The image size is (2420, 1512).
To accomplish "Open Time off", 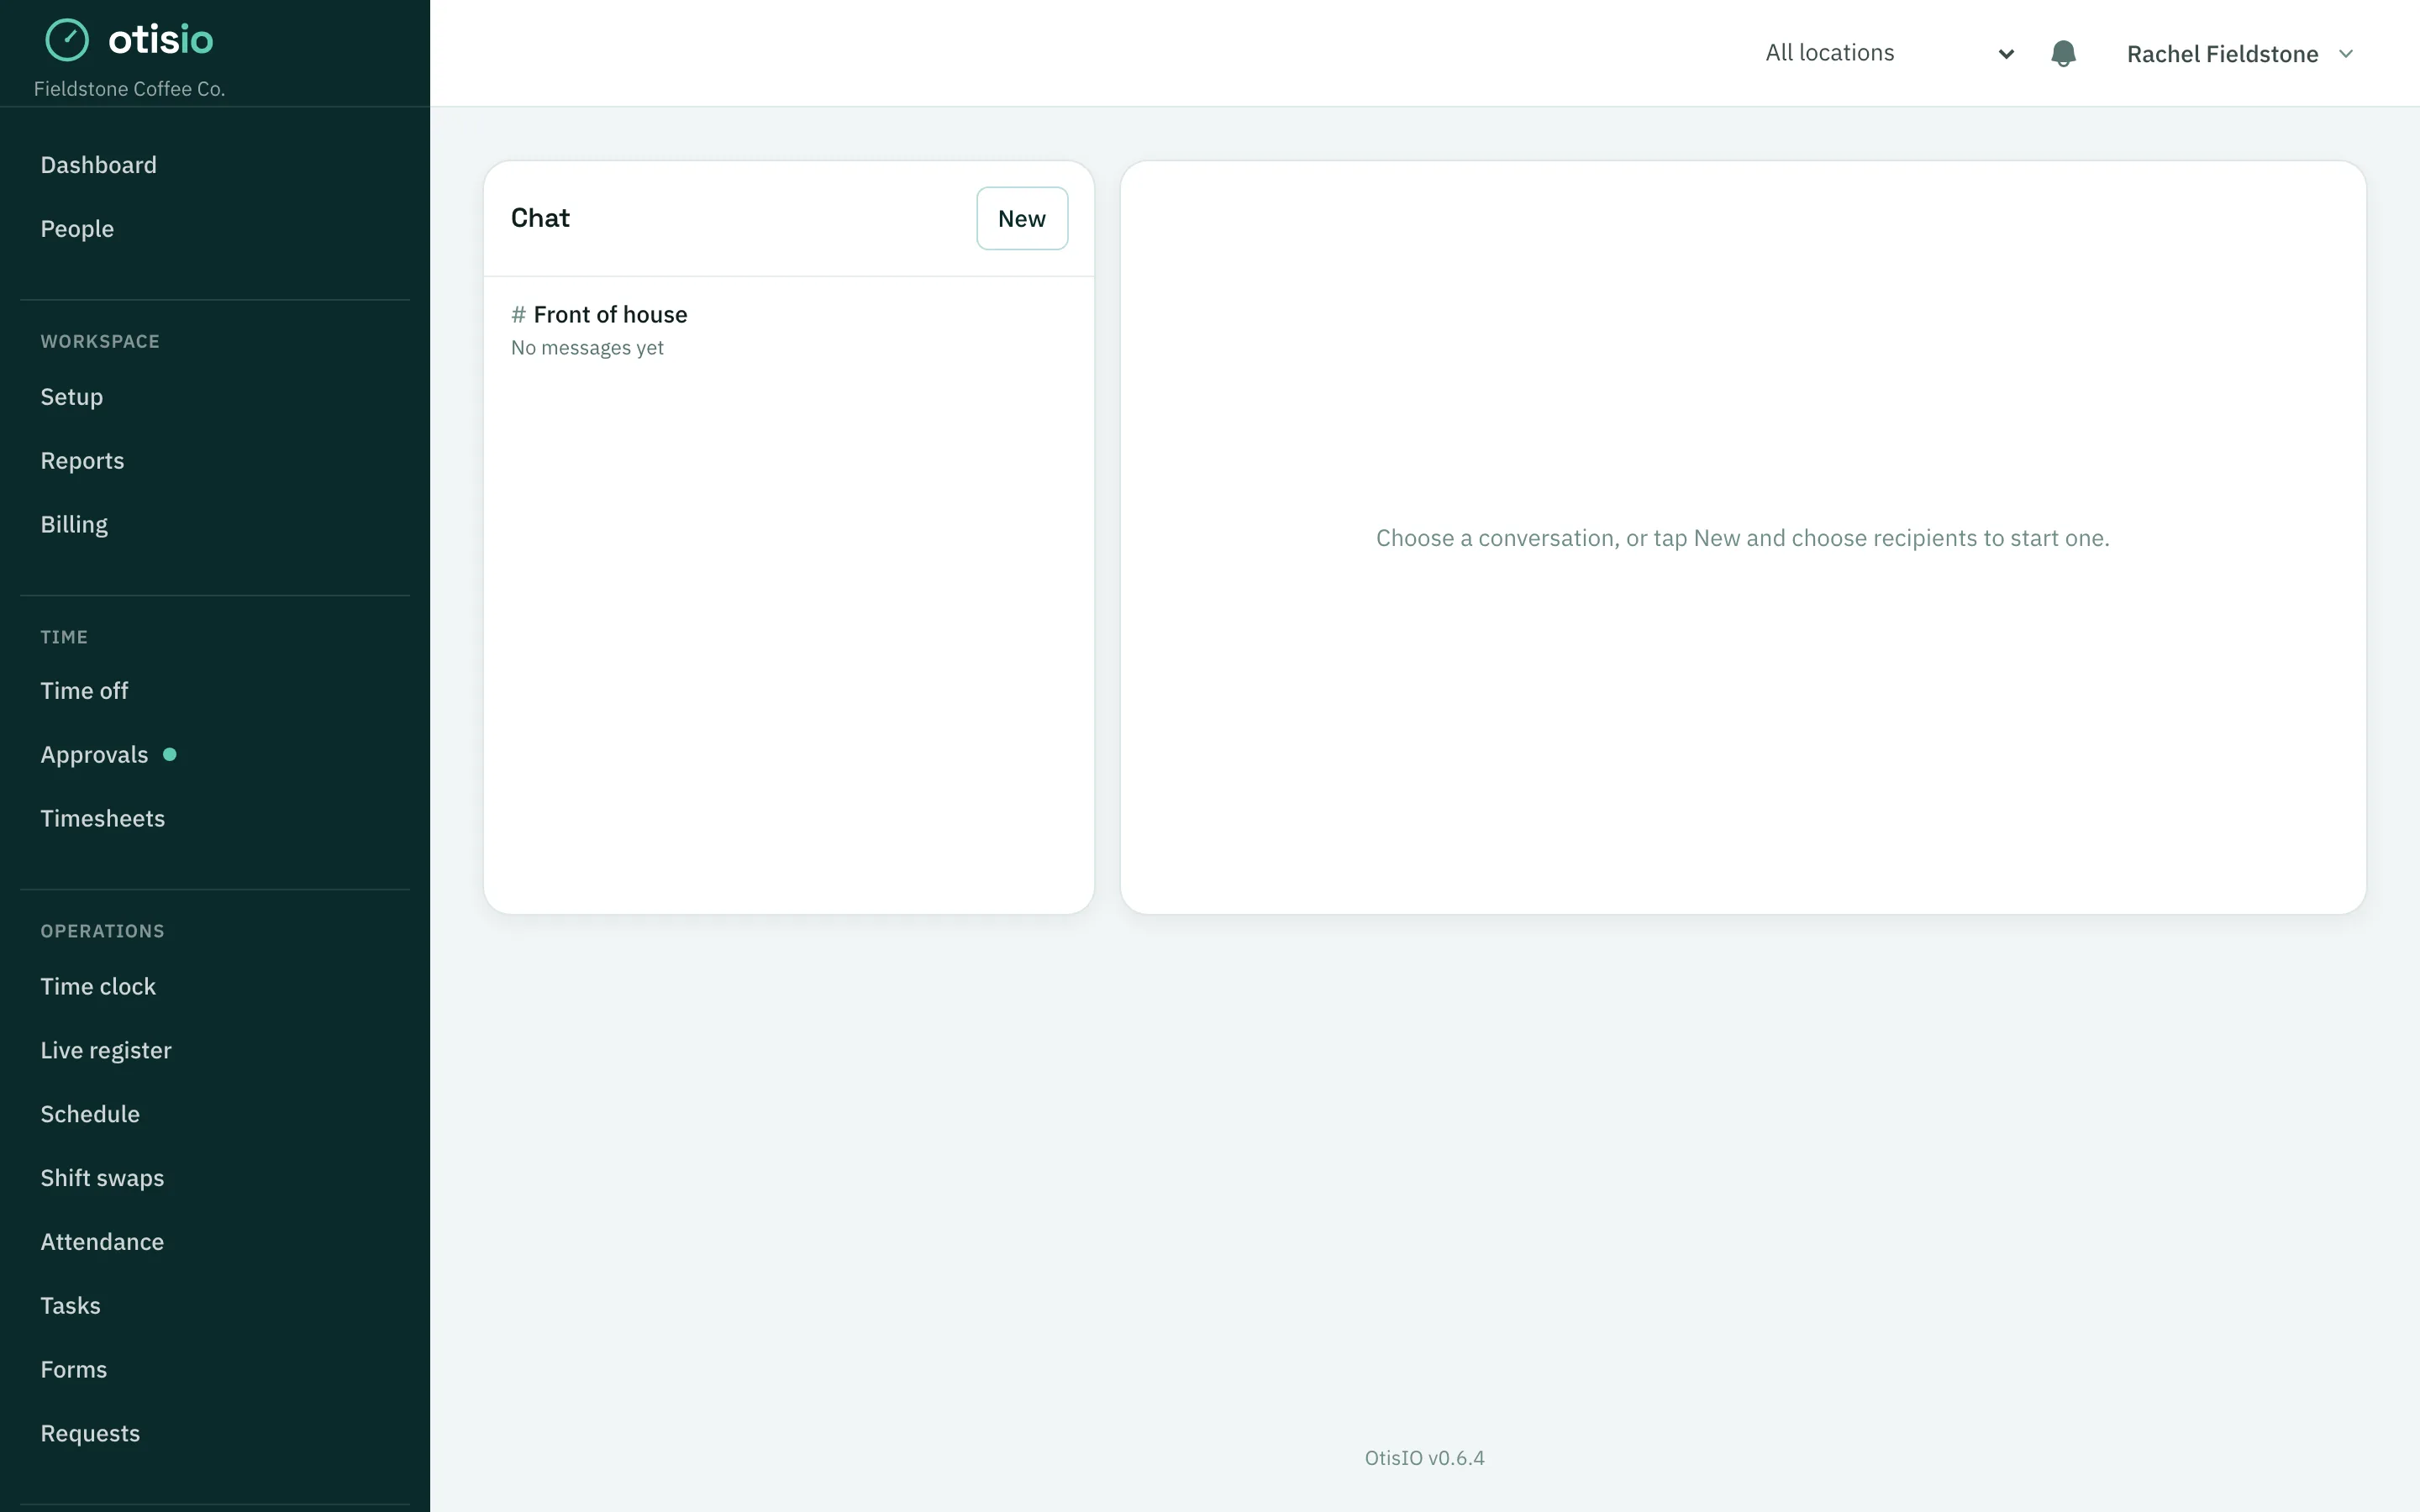I will [x=84, y=691].
